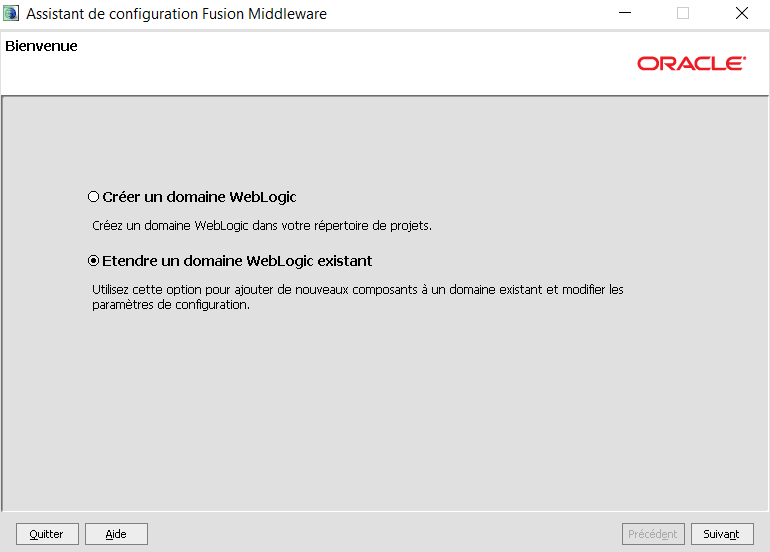This screenshot has width=770, height=552.
Task: Click the empty space between Aide and Précédent
Action: coord(385,534)
